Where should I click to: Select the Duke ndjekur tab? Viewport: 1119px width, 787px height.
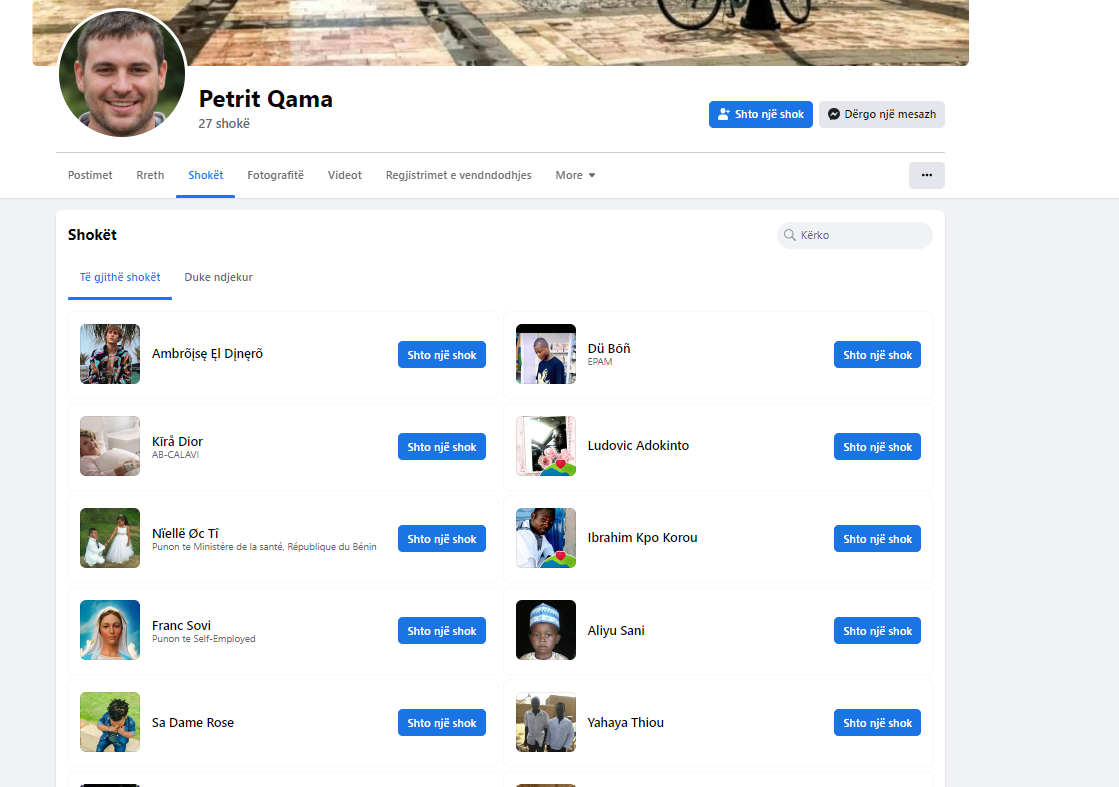(x=218, y=277)
